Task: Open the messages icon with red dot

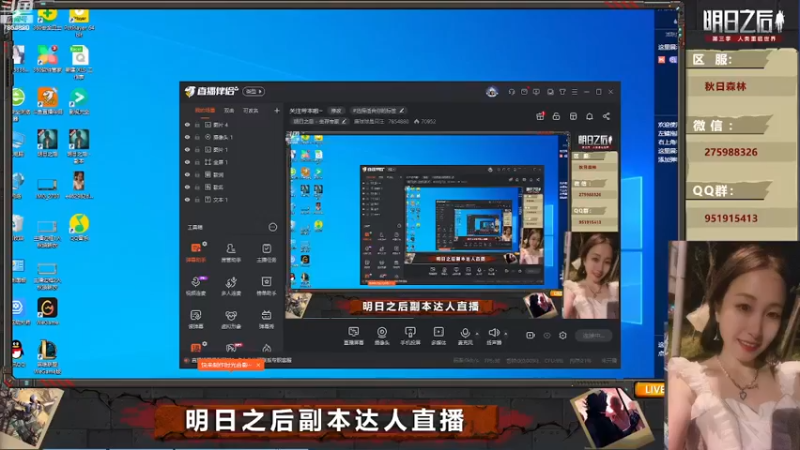Action: pos(524,92)
